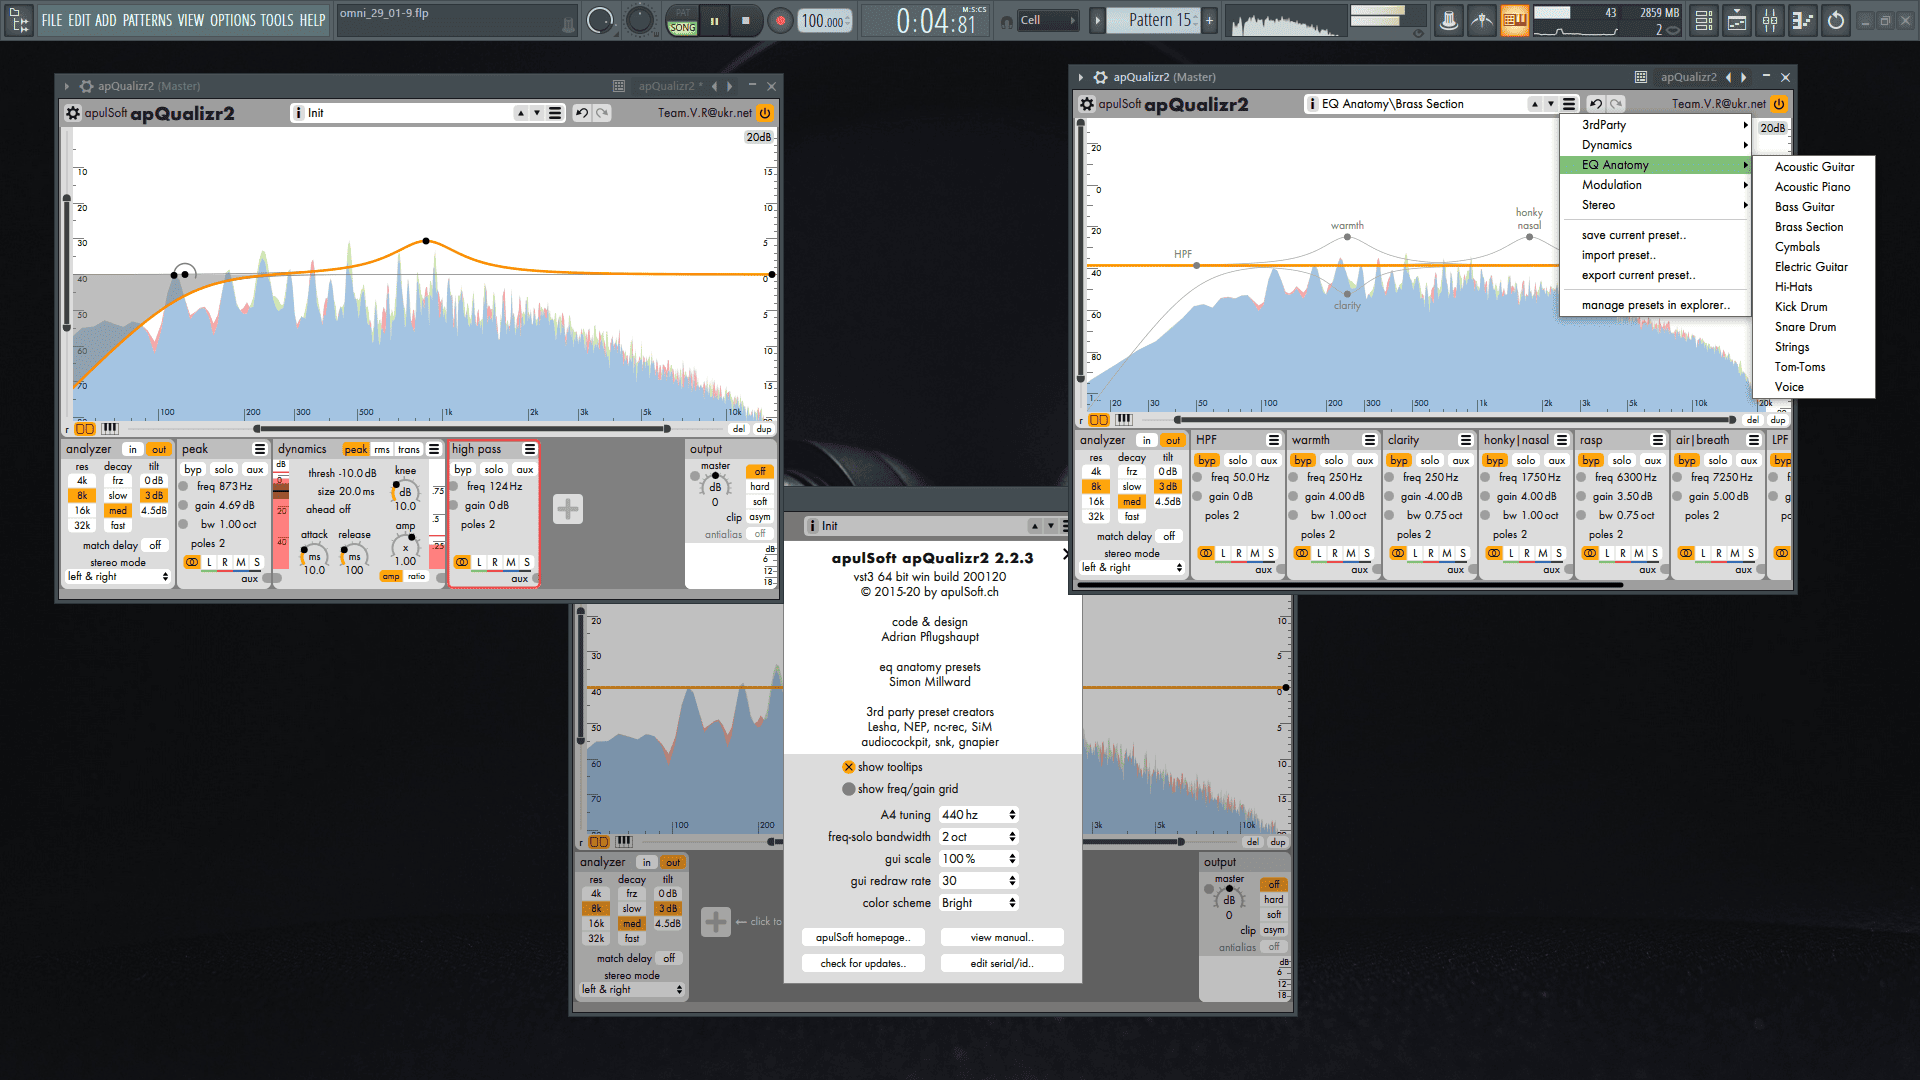Screen dimensions: 1920x1080
Task: Bypass the peak filter with byp
Action: (x=193, y=469)
